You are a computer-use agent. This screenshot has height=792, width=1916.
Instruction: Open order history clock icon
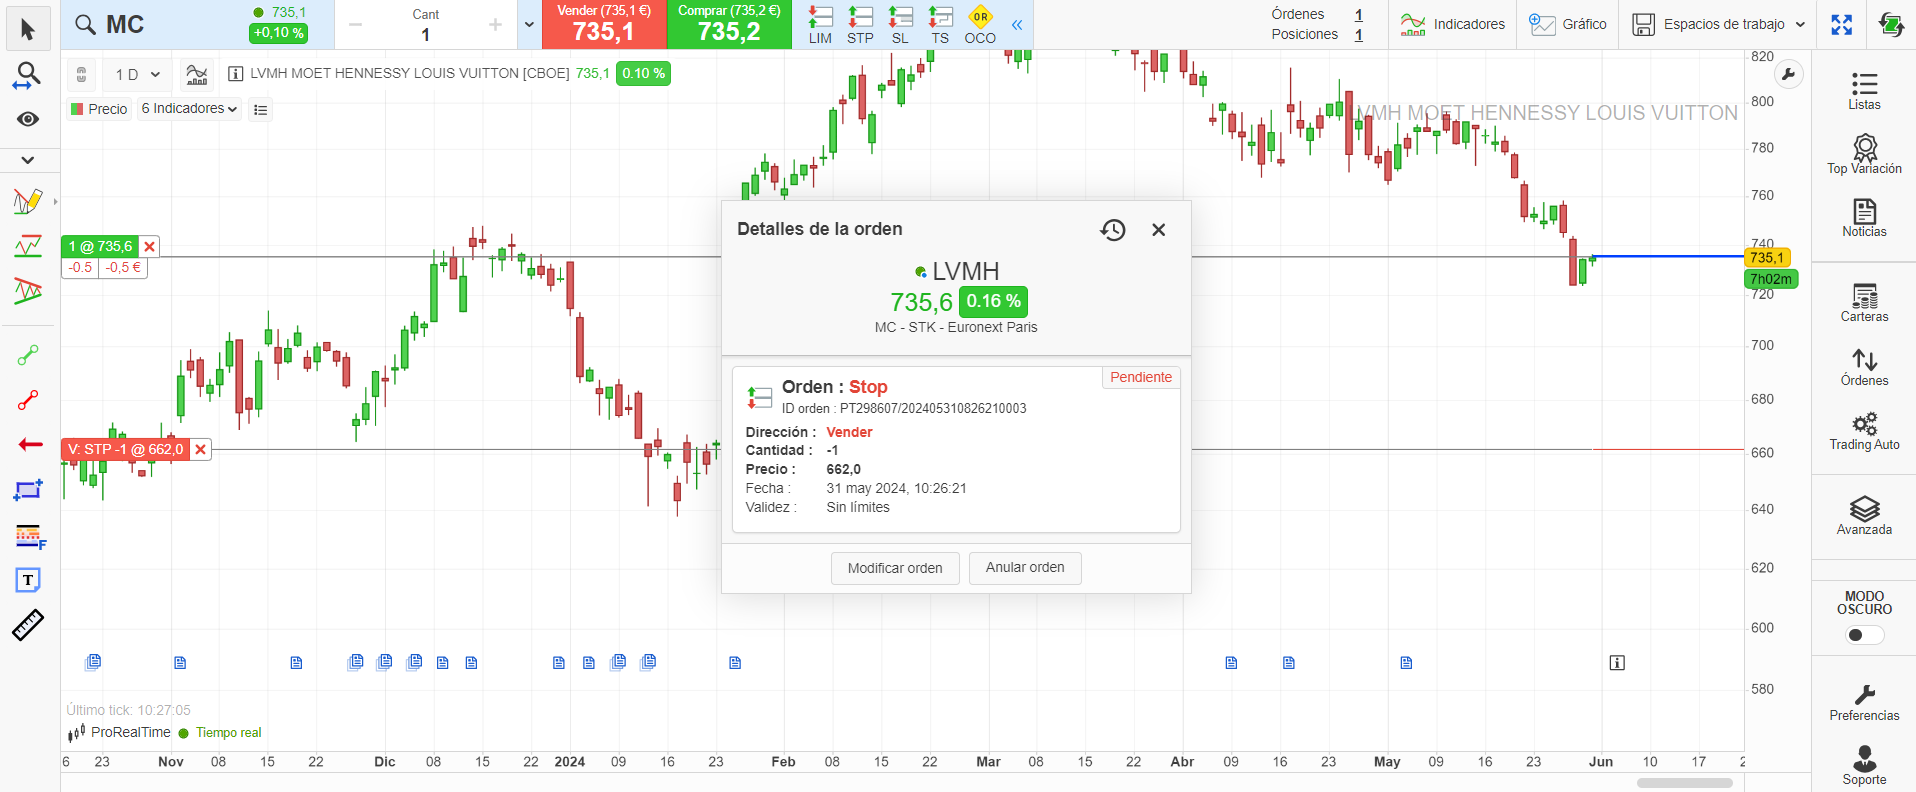[x=1113, y=230]
